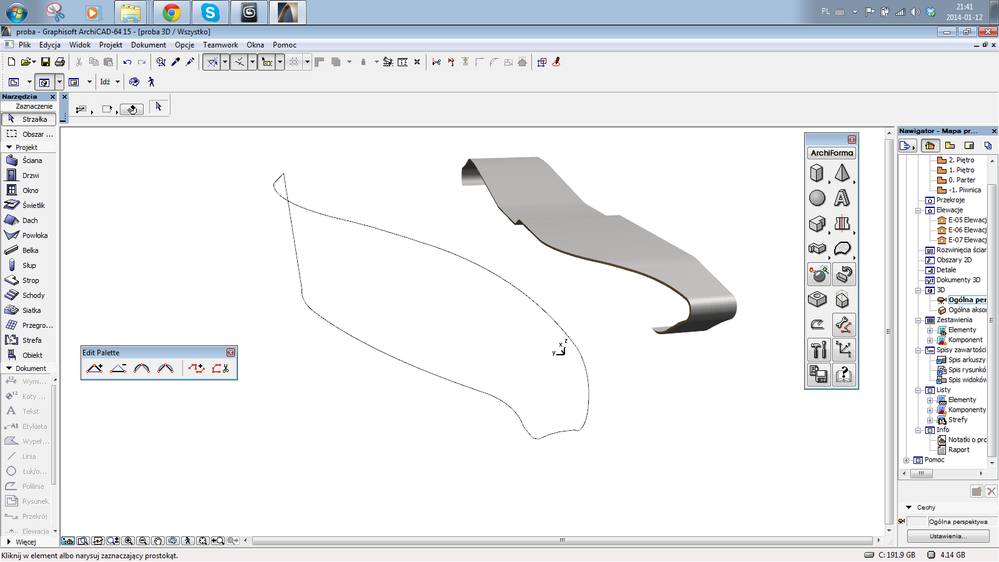The height and width of the screenshot is (562, 999).
Task: Click the first icon in Edit Palette
Action: tap(94, 368)
